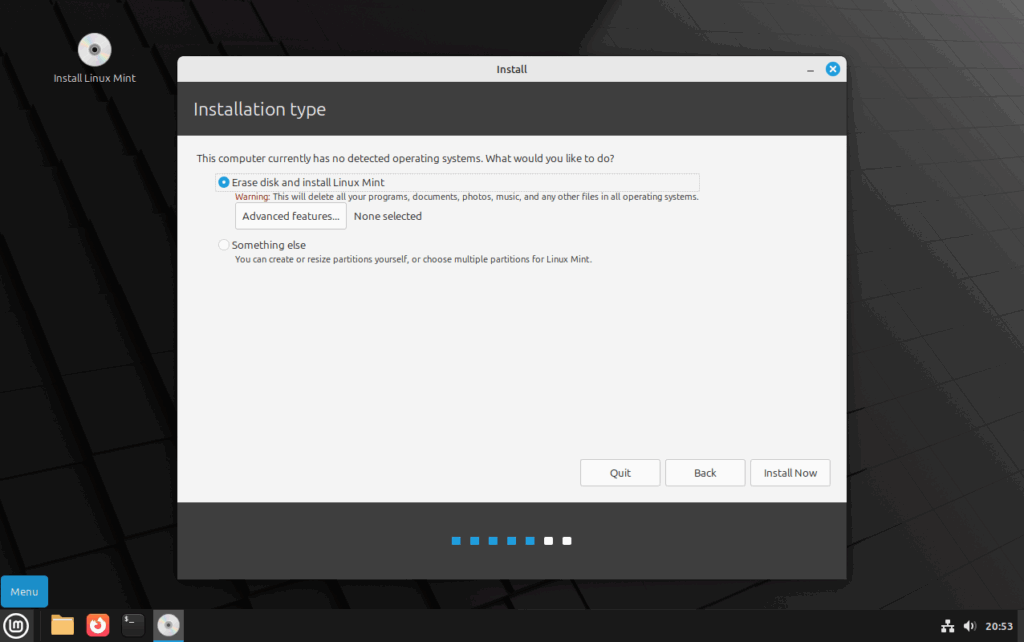Minimize the Install window
This screenshot has height=642, width=1024.
[x=810, y=69]
